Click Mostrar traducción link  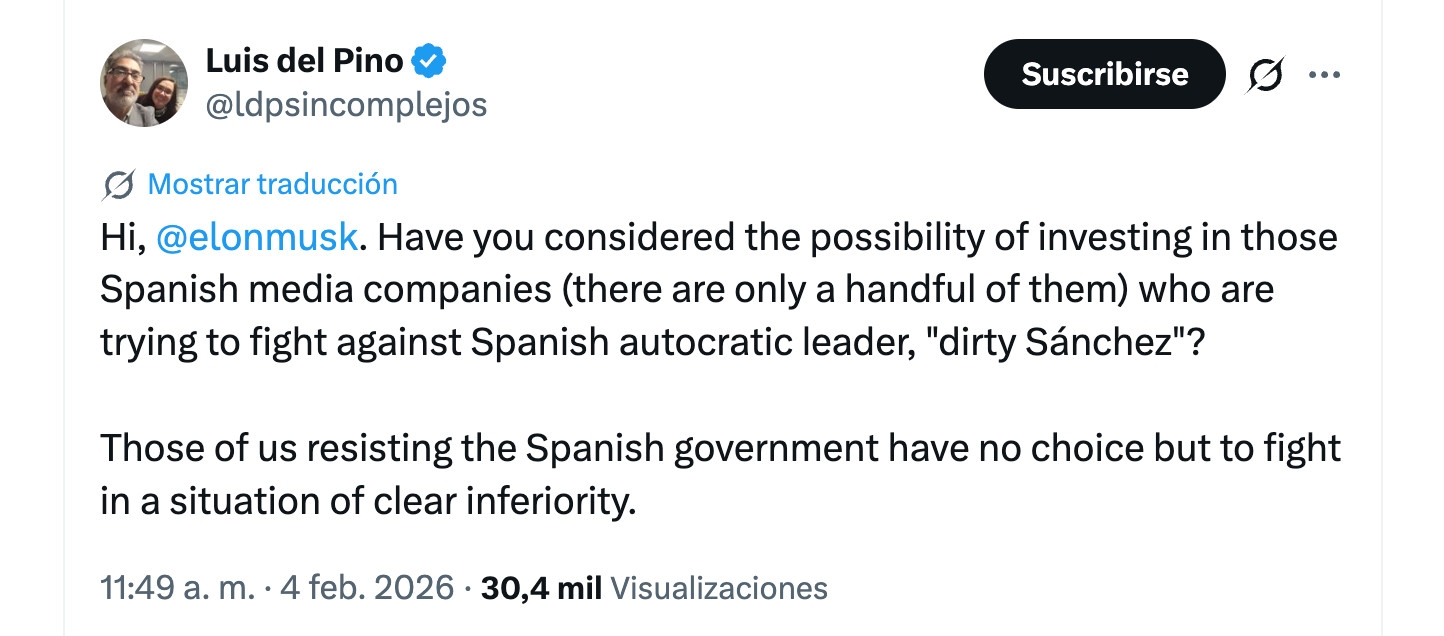(272, 185)
